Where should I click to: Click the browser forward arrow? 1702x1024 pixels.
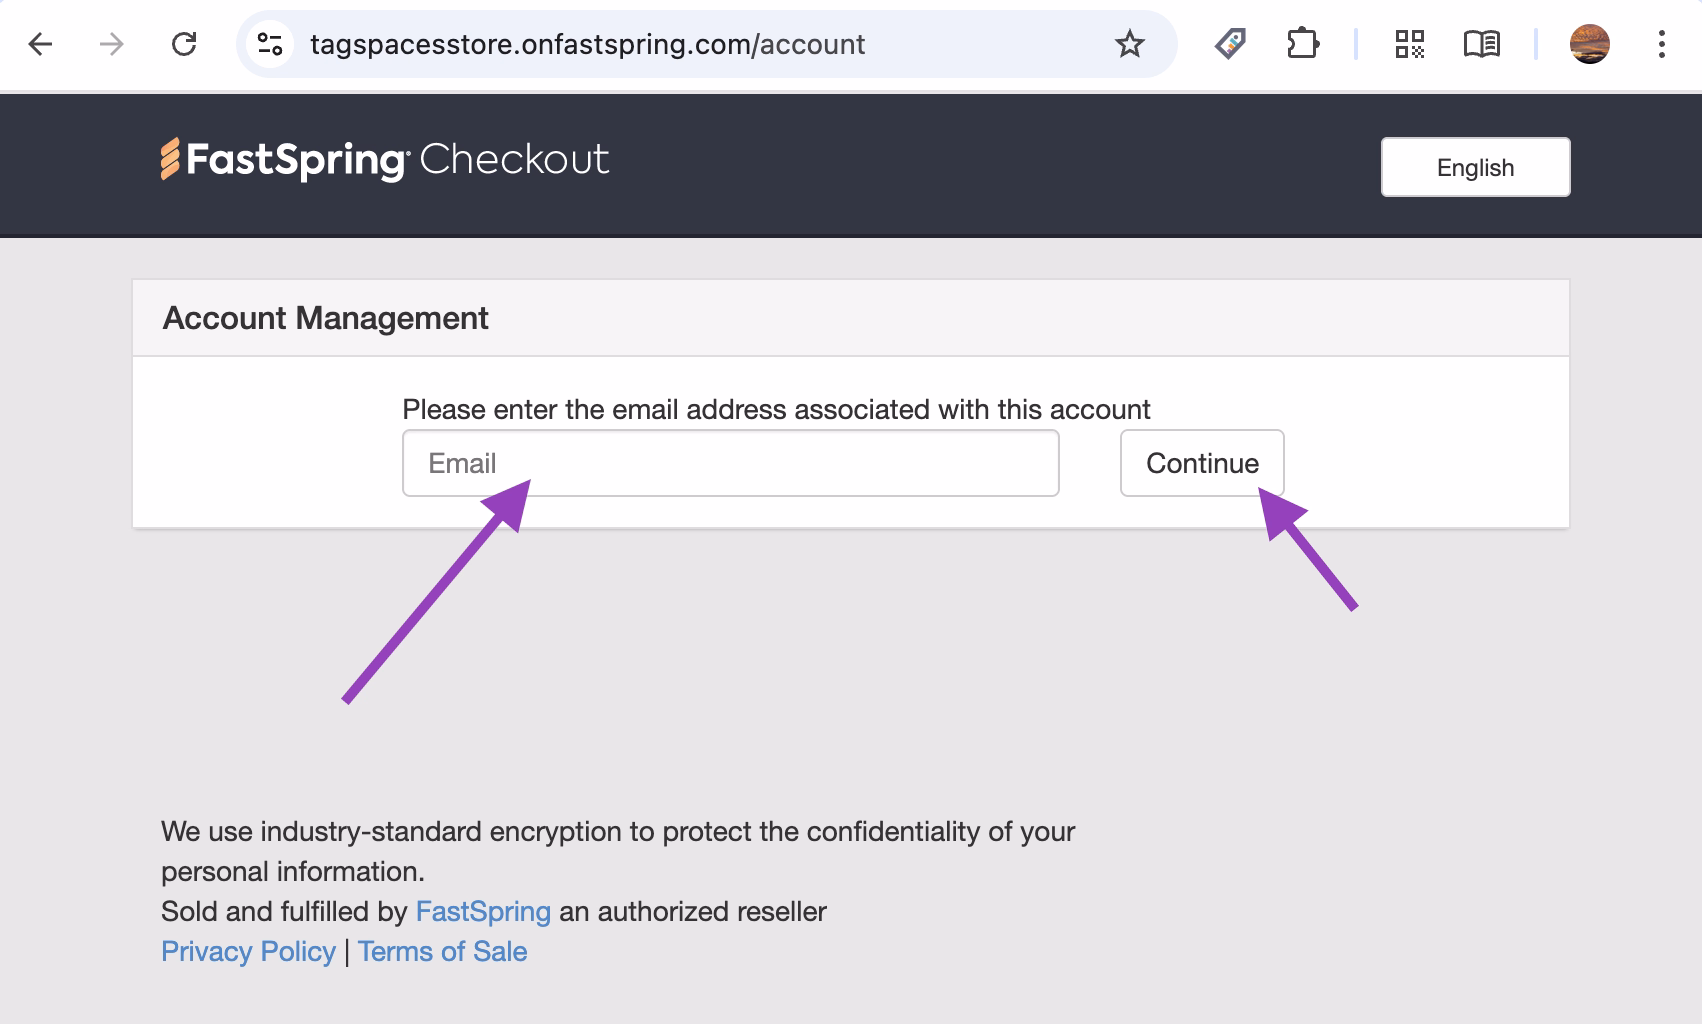[112, 44]
